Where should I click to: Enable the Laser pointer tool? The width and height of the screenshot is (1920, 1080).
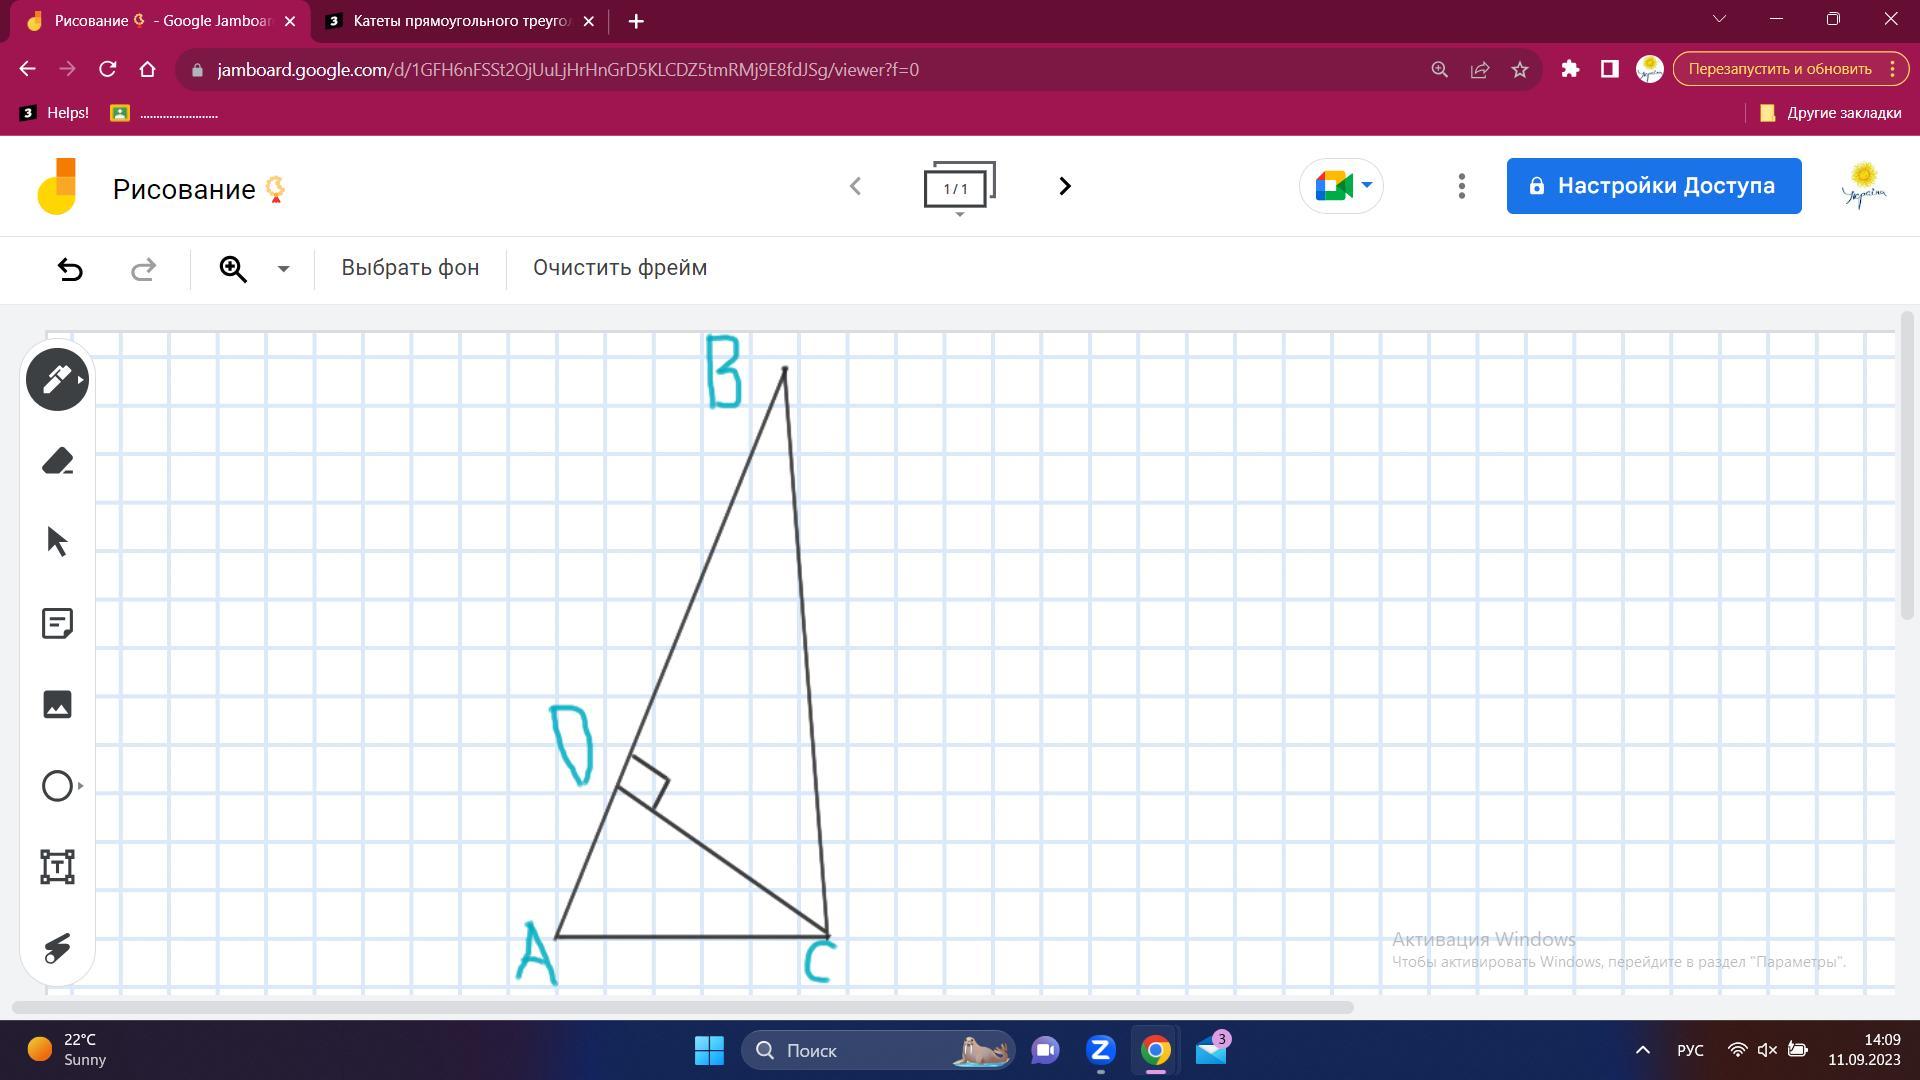tap(57, 948)
